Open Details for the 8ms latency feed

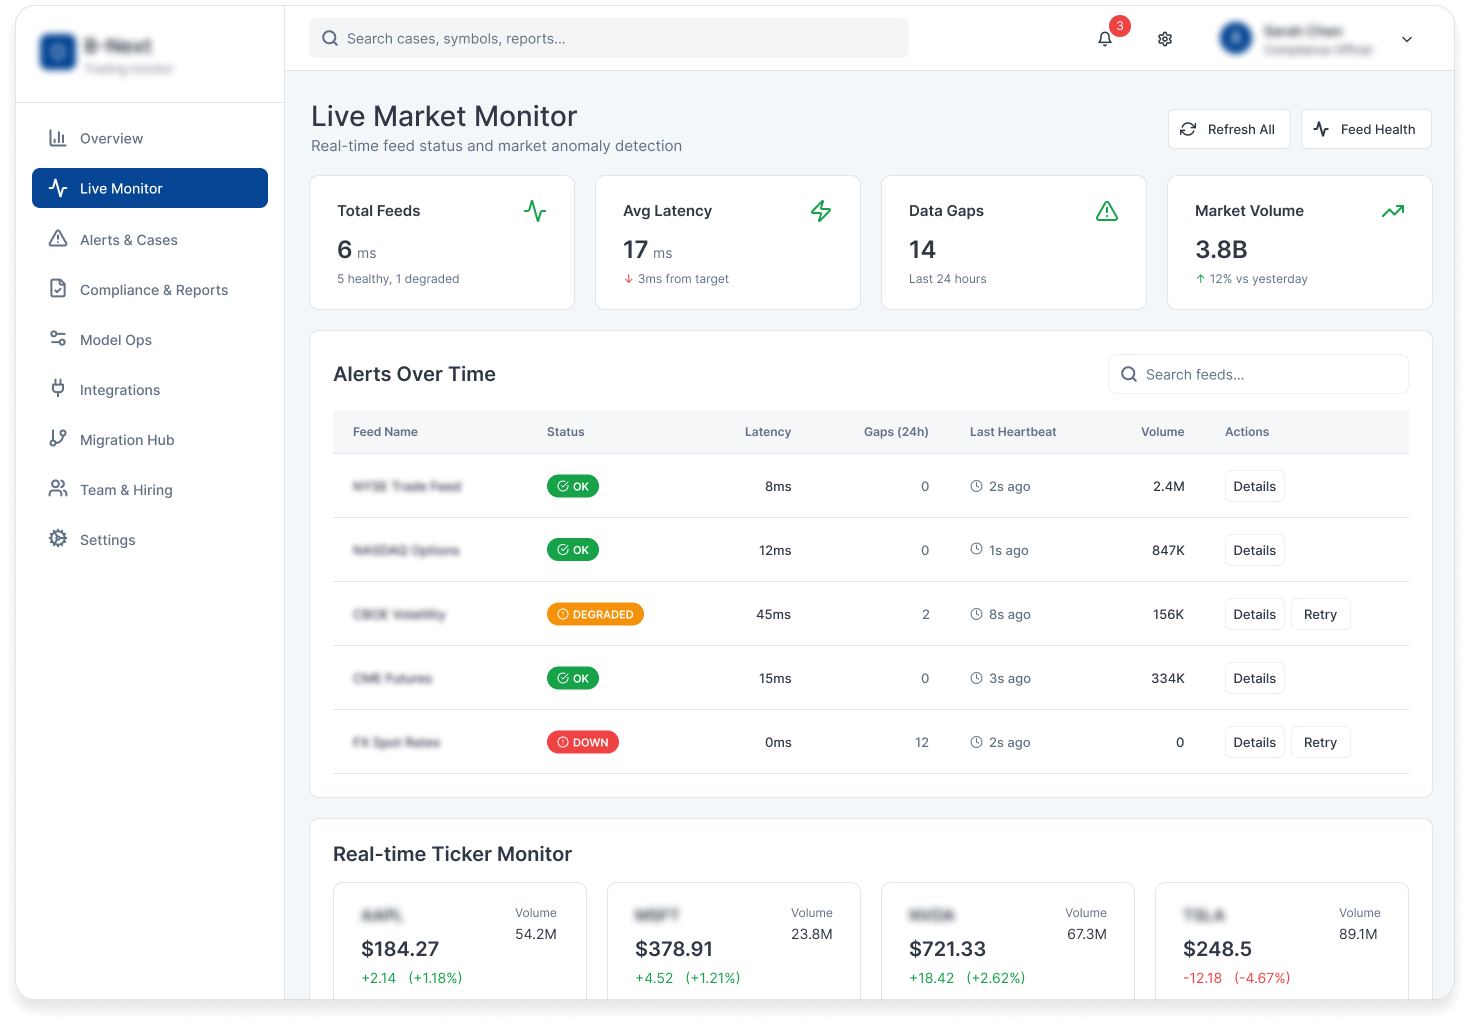coord(1254,486)
